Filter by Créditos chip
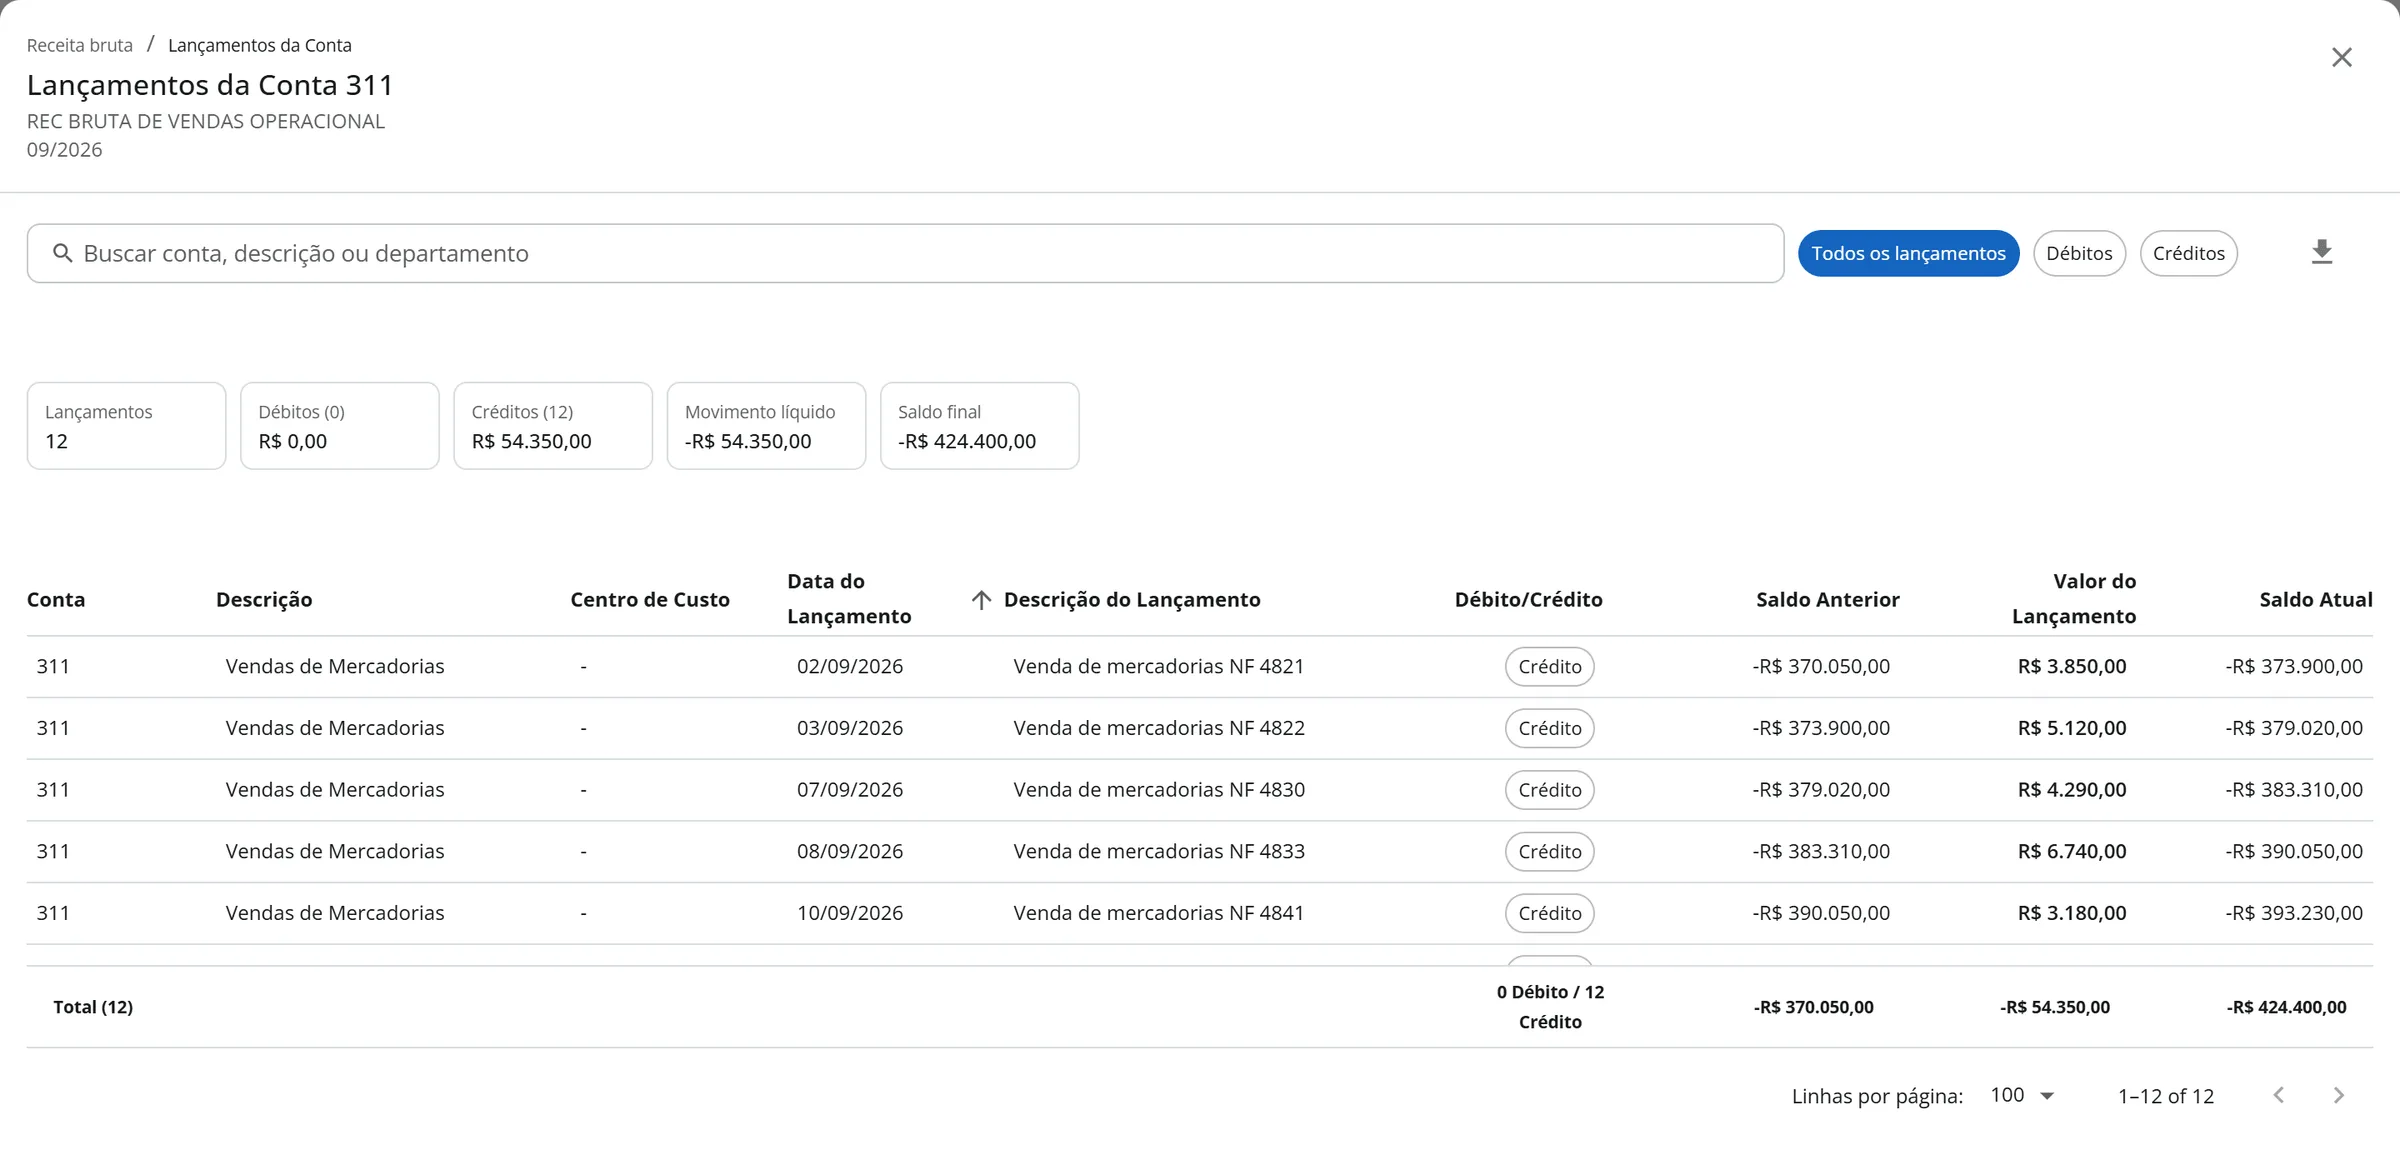 (2188, 253)
